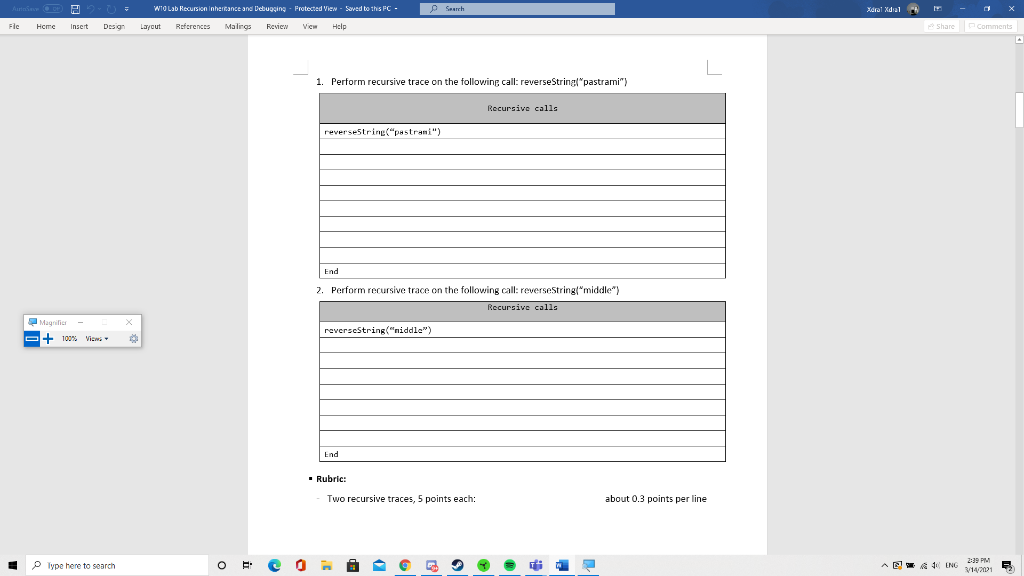Toggle the AutoSave switch

[52, 9]
